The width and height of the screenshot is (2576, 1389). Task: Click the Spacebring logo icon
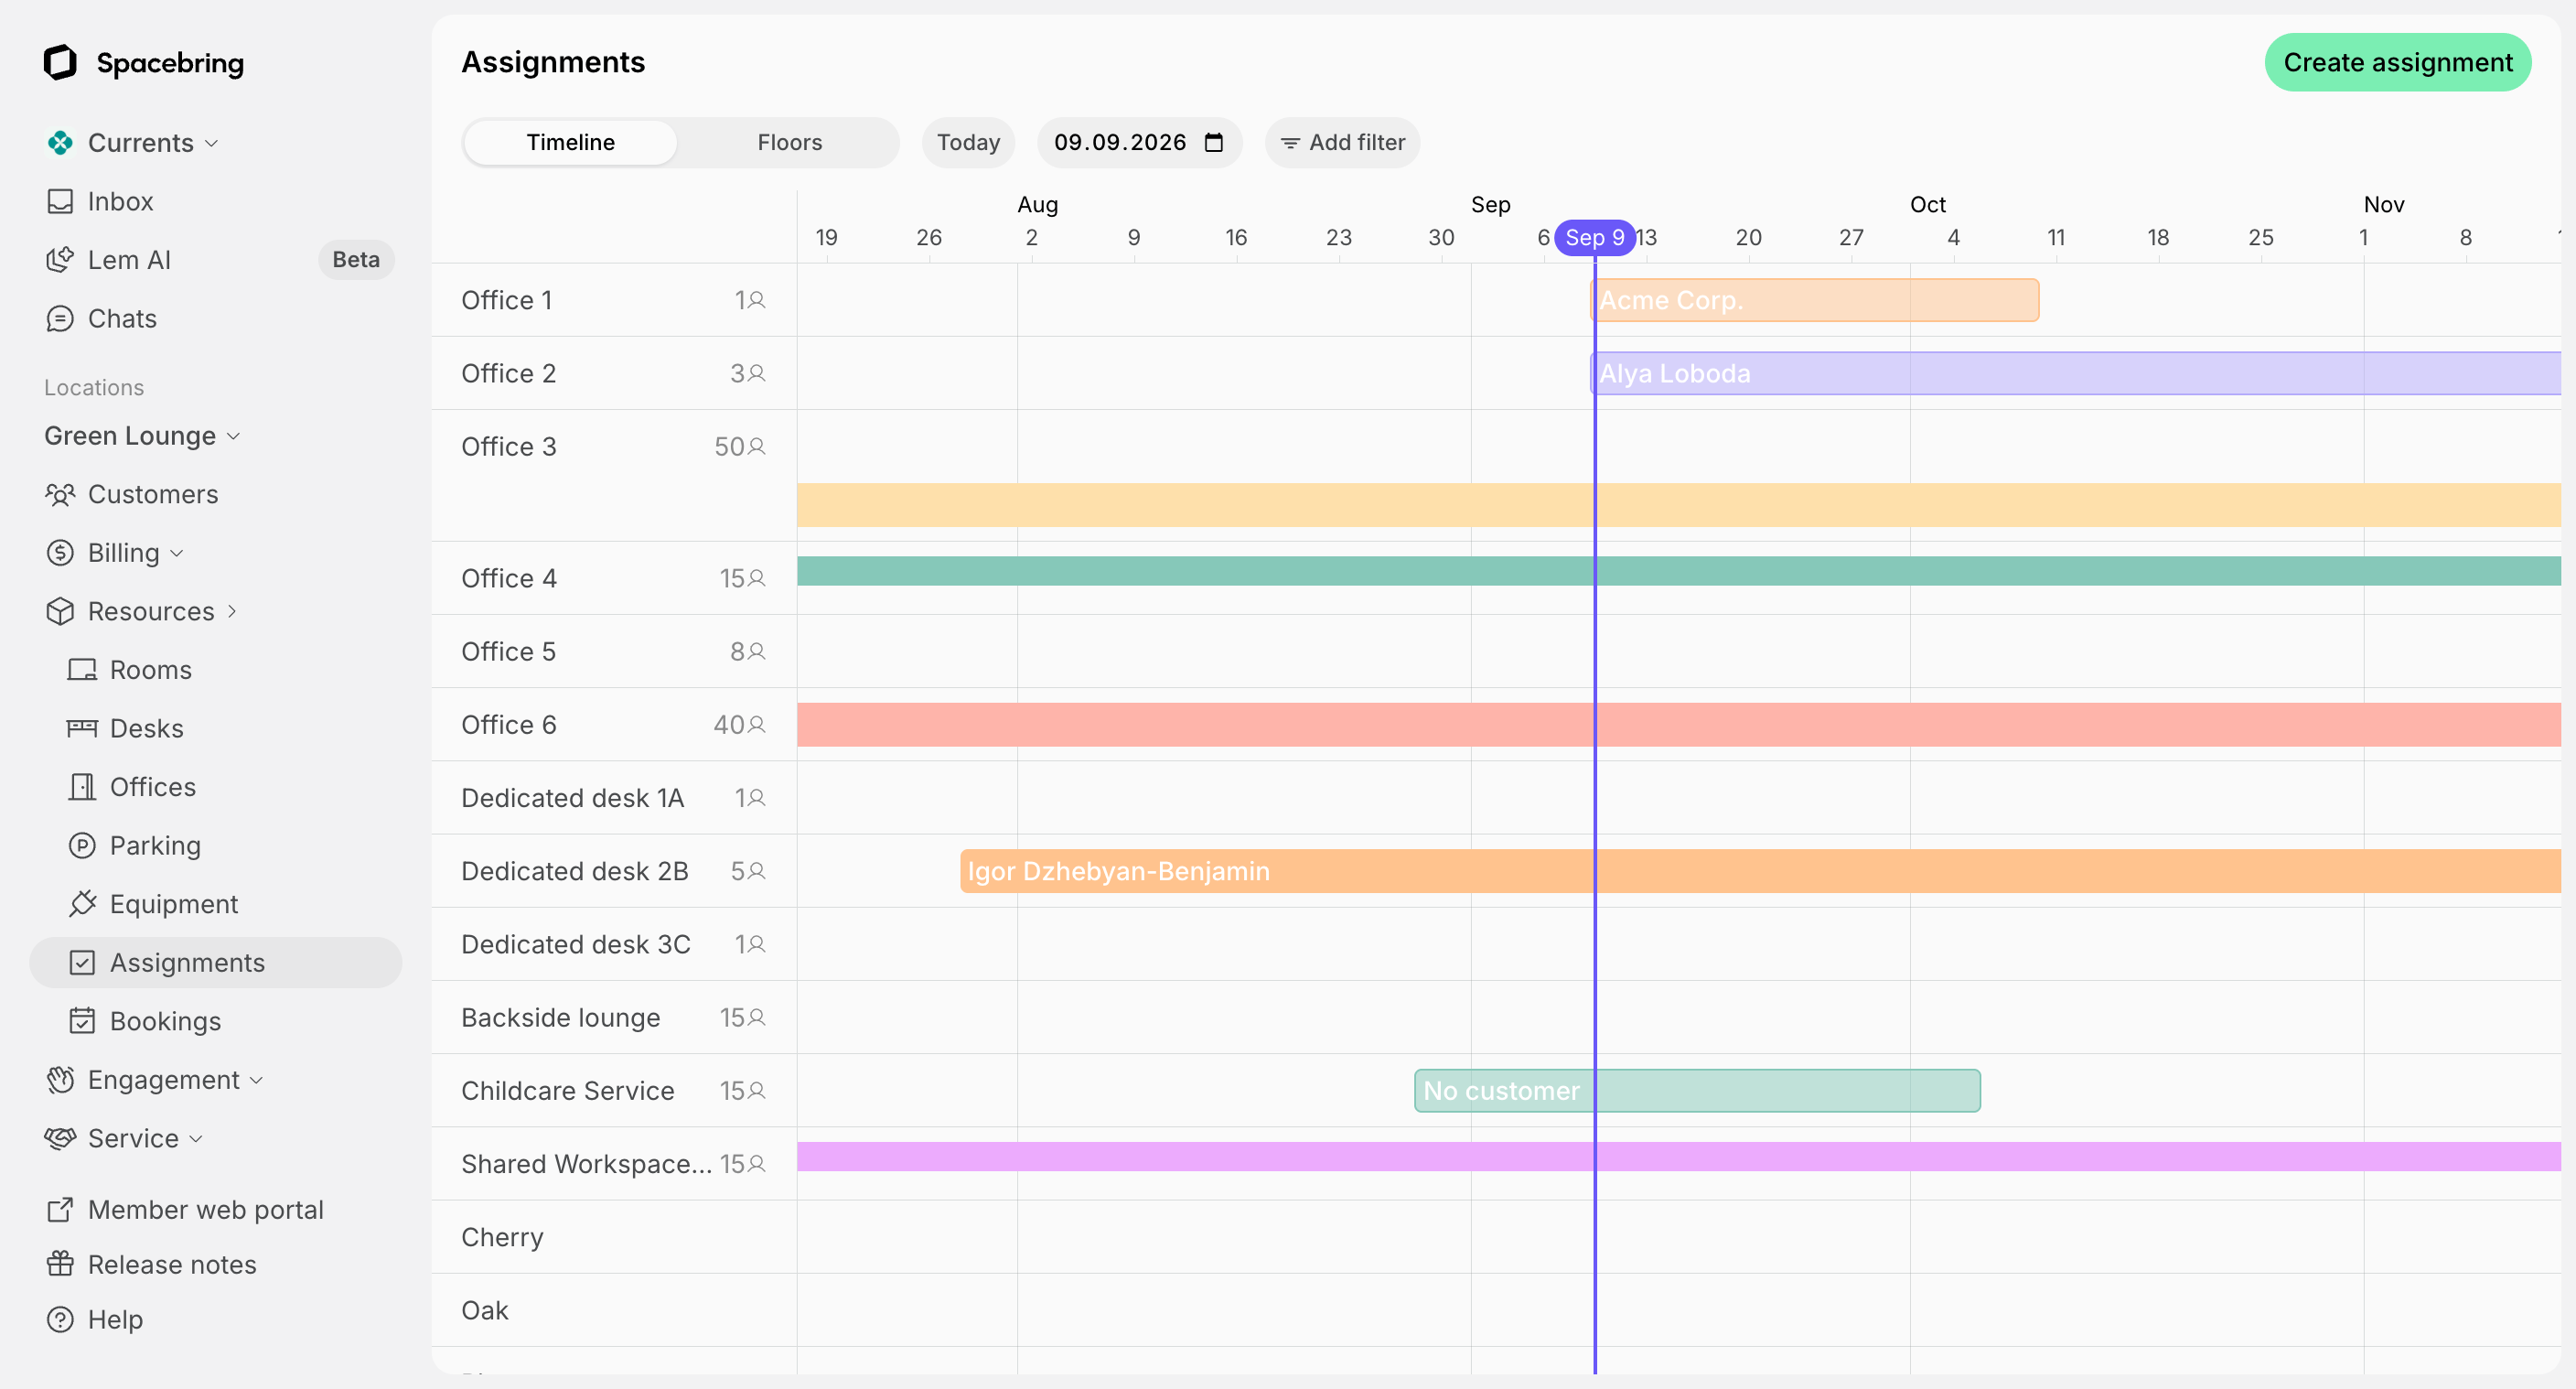[x=60, y=62]
